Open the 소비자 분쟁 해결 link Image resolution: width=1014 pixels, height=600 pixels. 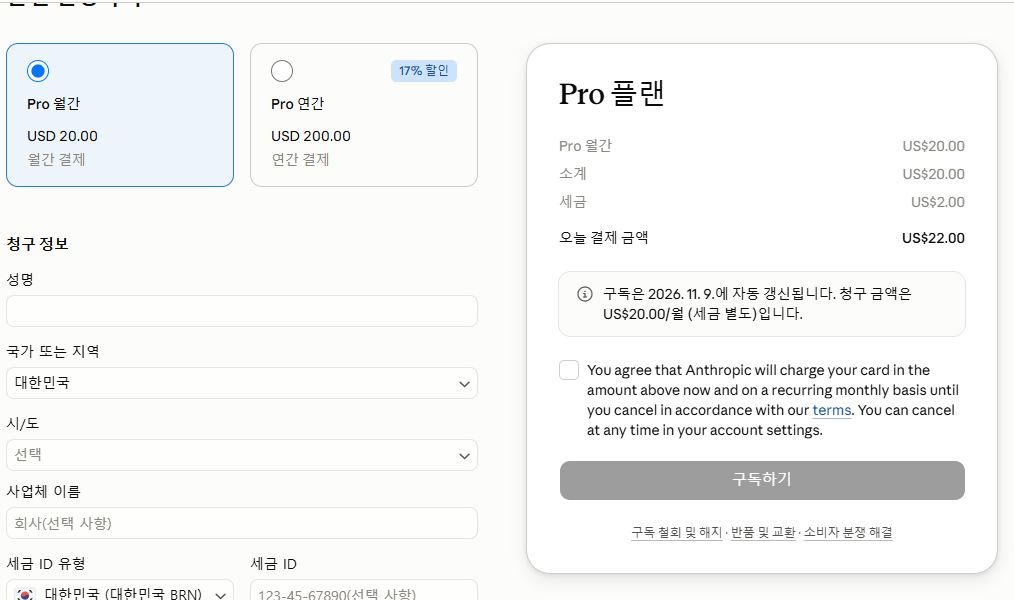click(x=848, y=532)
